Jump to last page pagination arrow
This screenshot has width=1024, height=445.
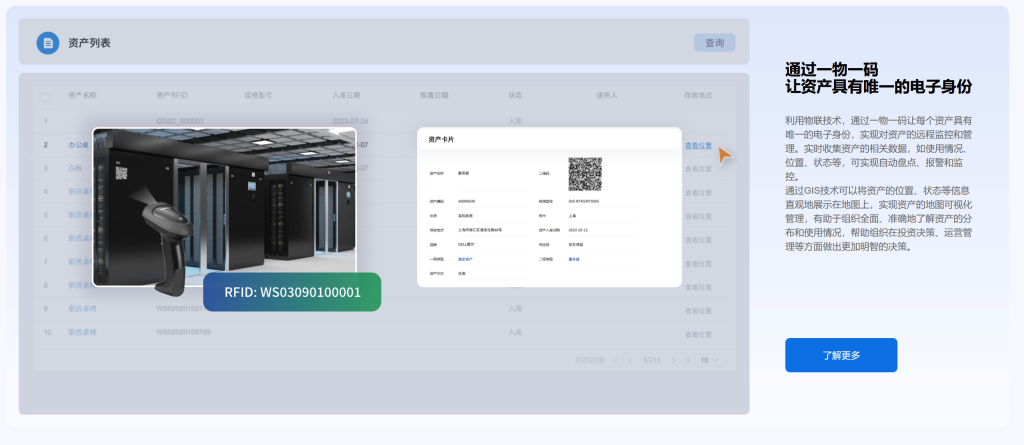click(x=688, y=360)
